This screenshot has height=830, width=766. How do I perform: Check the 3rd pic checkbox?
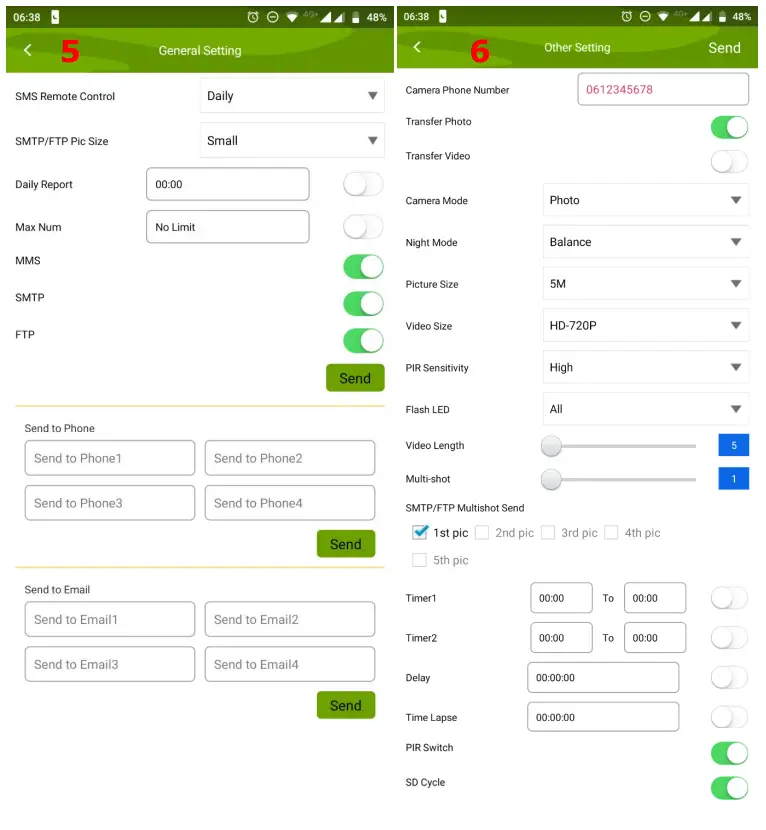pyautogui.click(x=548, y=533)
